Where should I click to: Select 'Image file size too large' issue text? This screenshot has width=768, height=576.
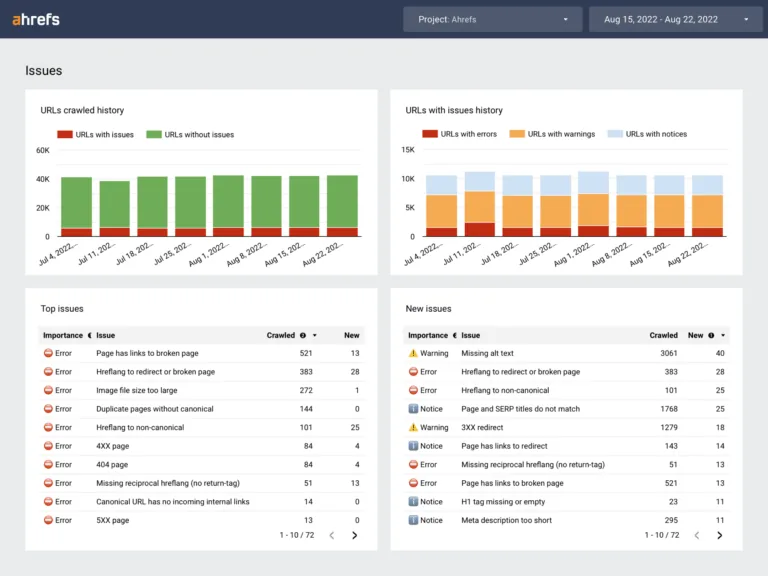[x=137, y=390]
